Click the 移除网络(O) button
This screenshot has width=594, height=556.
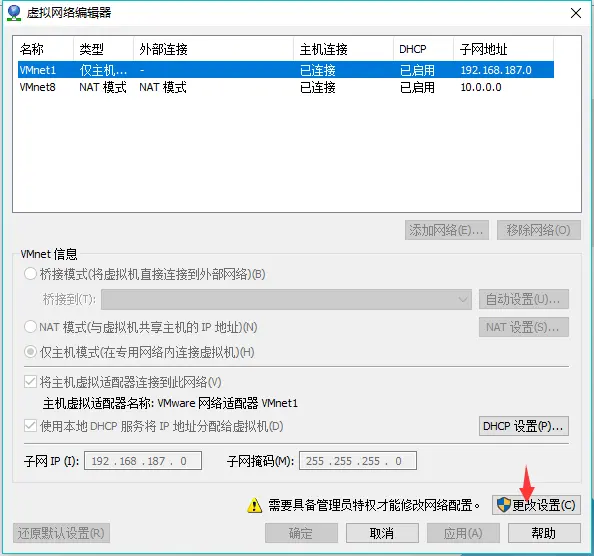[x=539, y=230]
